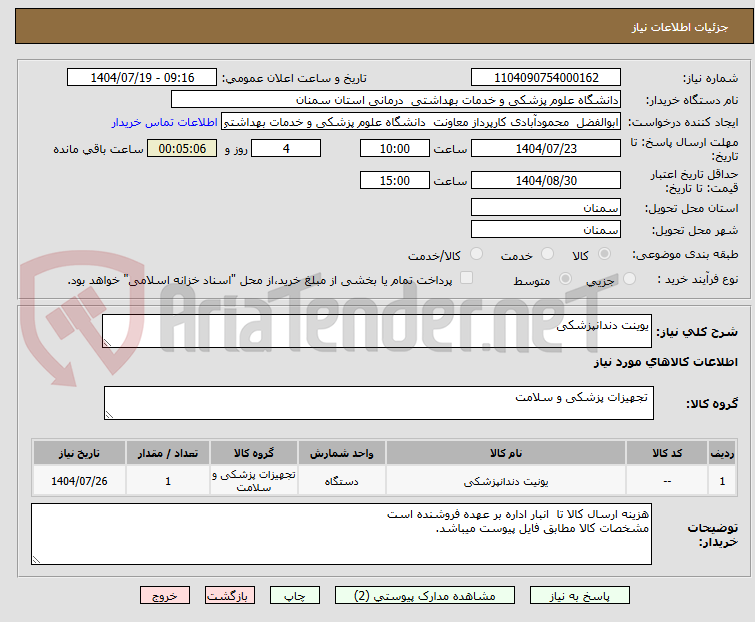Viewport: 755px width, 622px height.
Task: Click the 'ردیف' column header
Action: (x=722, y=453)
